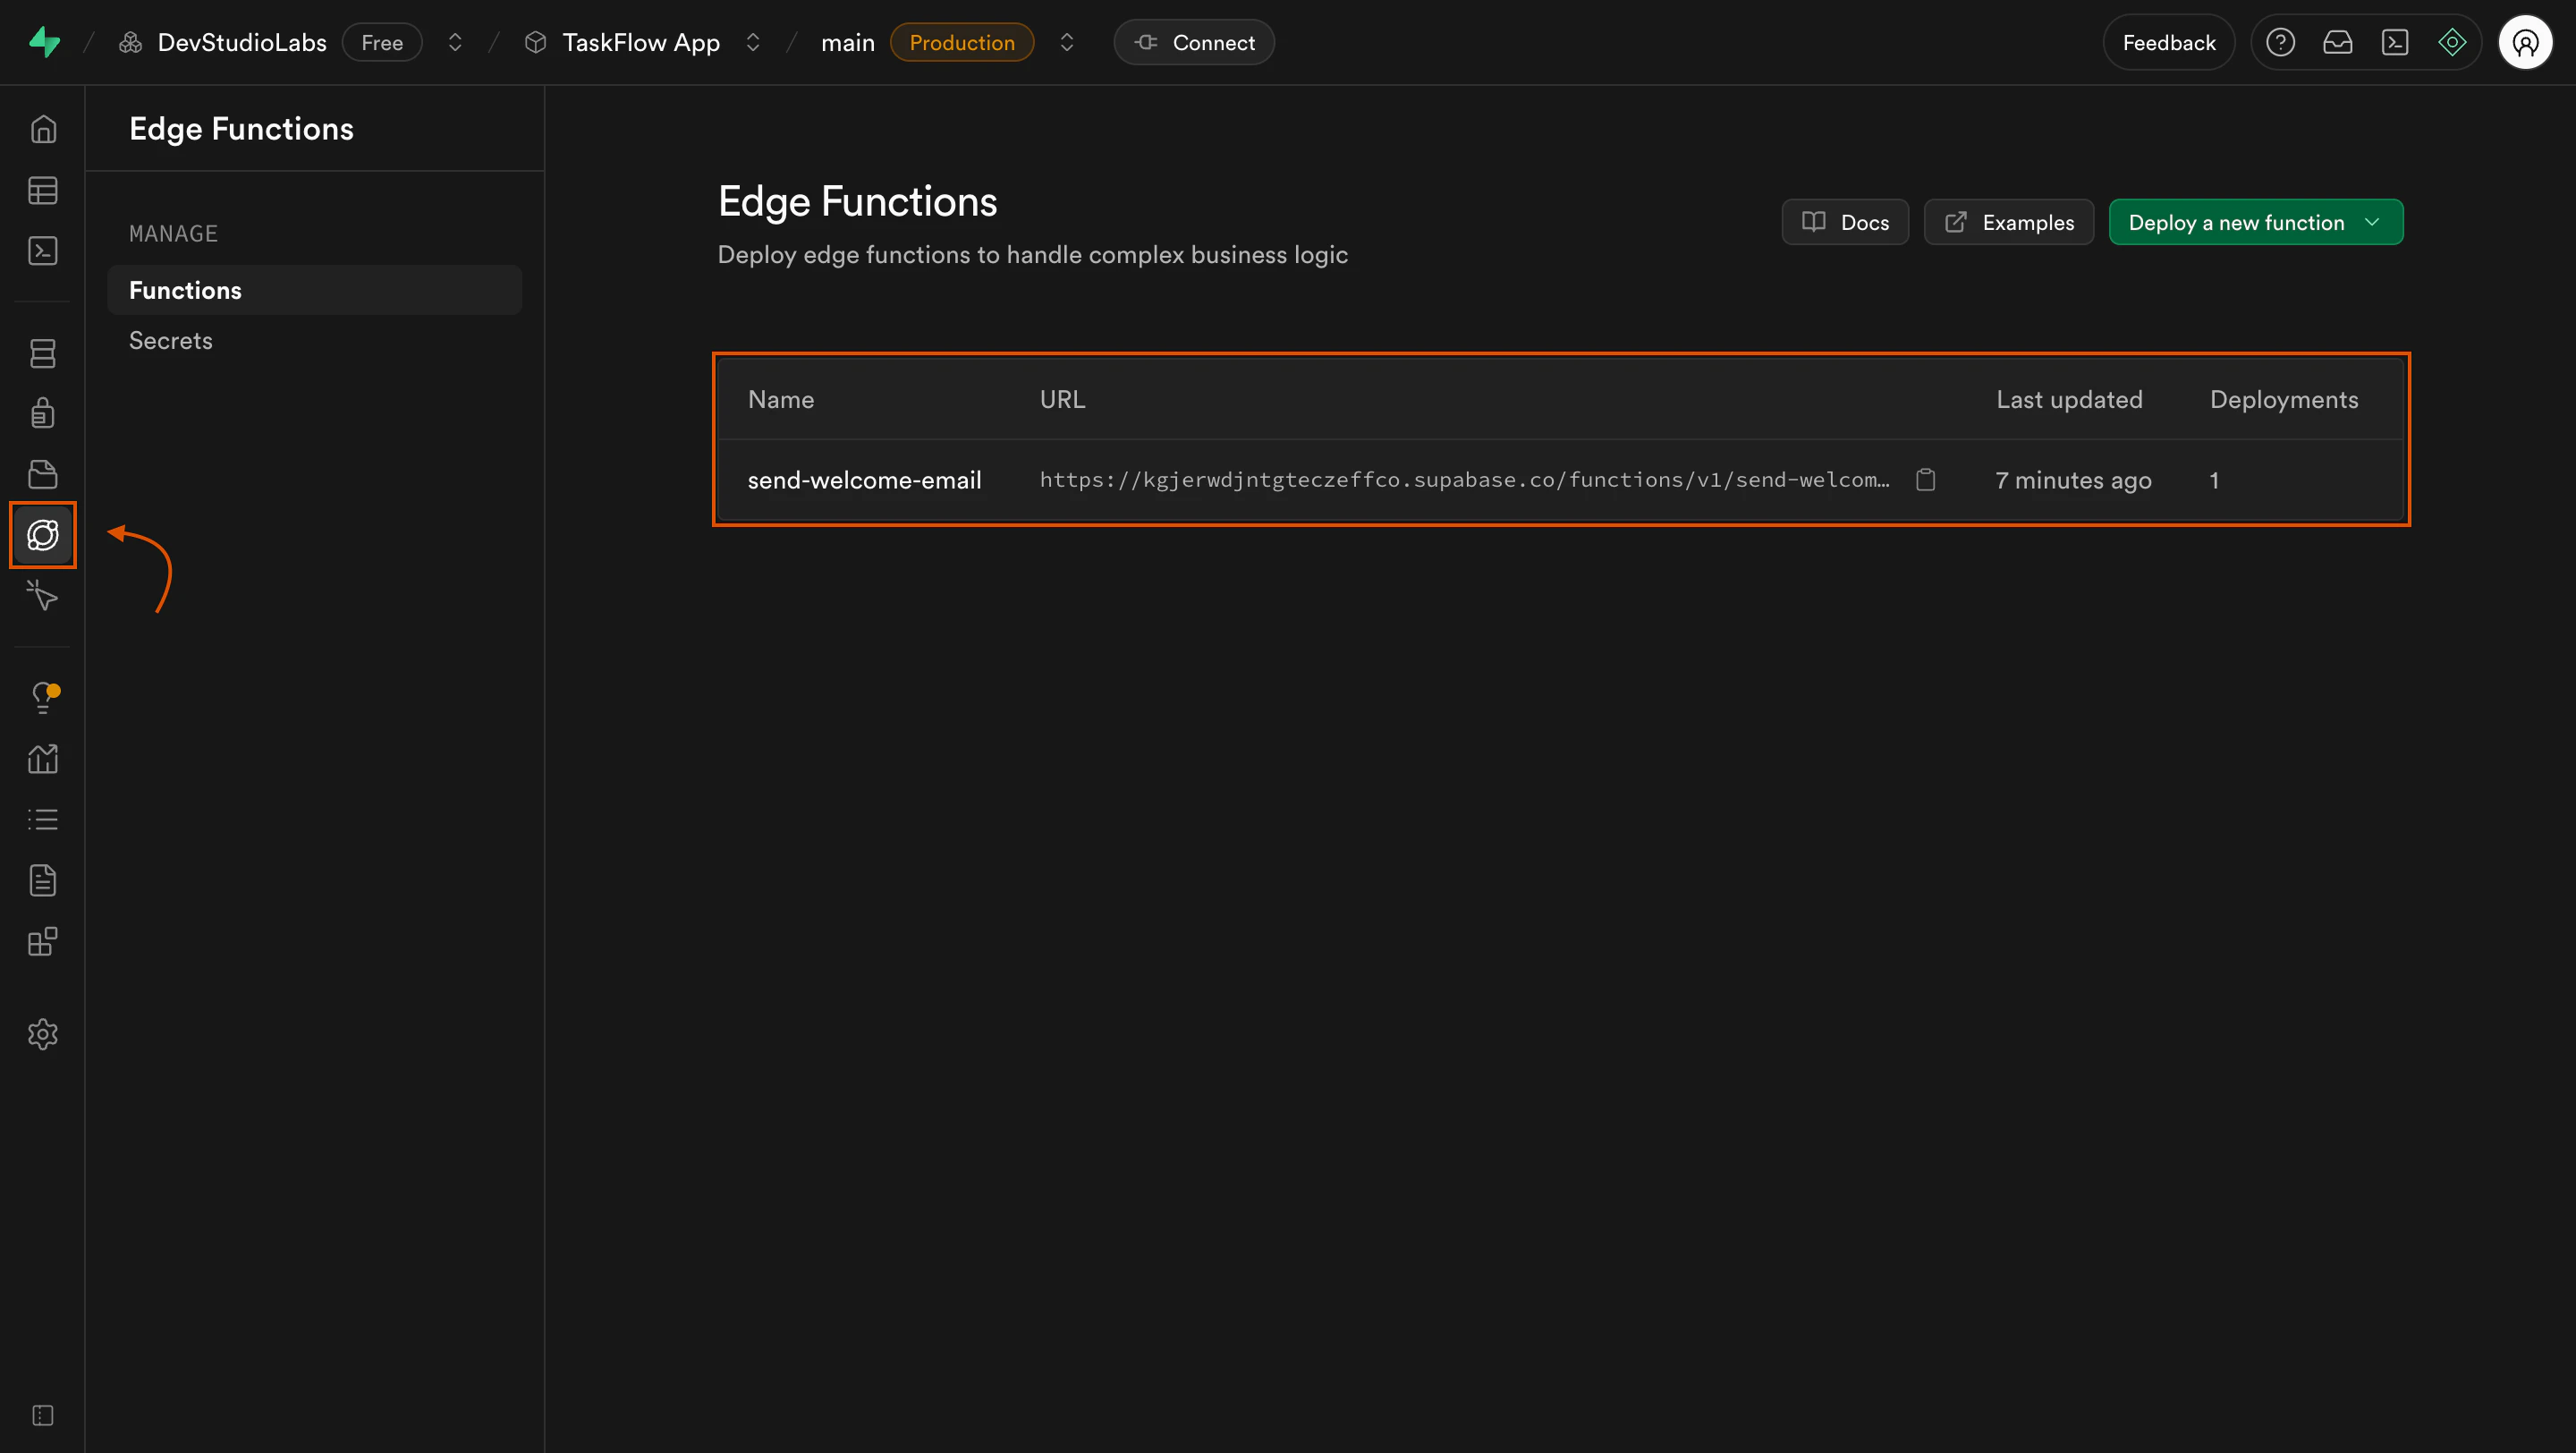
Task: Open the Advisors lightbulb icon with notification
Action: [x=43, y=697]
